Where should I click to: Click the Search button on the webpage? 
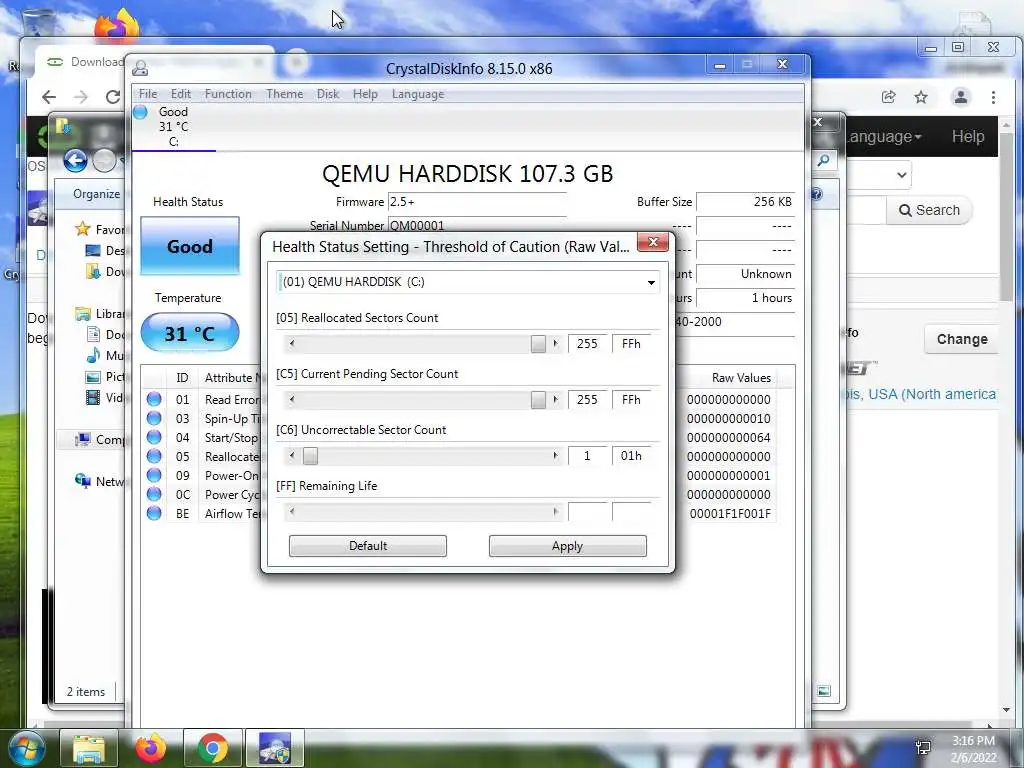pyautogui.click(x=929, y=210)
